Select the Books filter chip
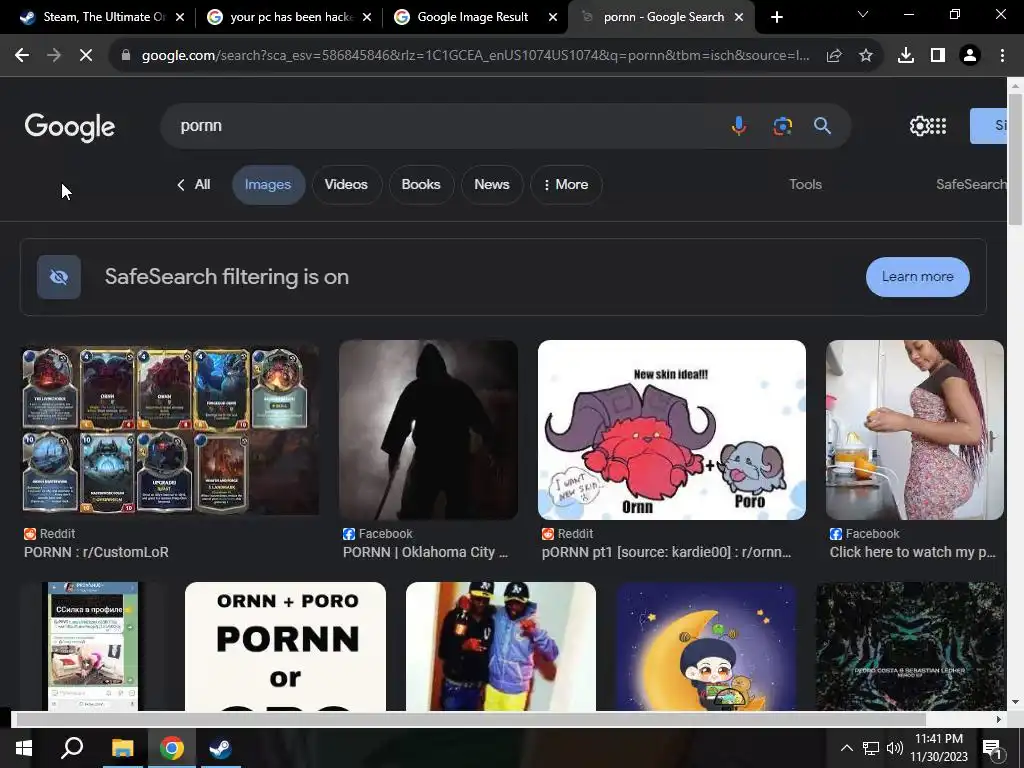 point(421,185)
